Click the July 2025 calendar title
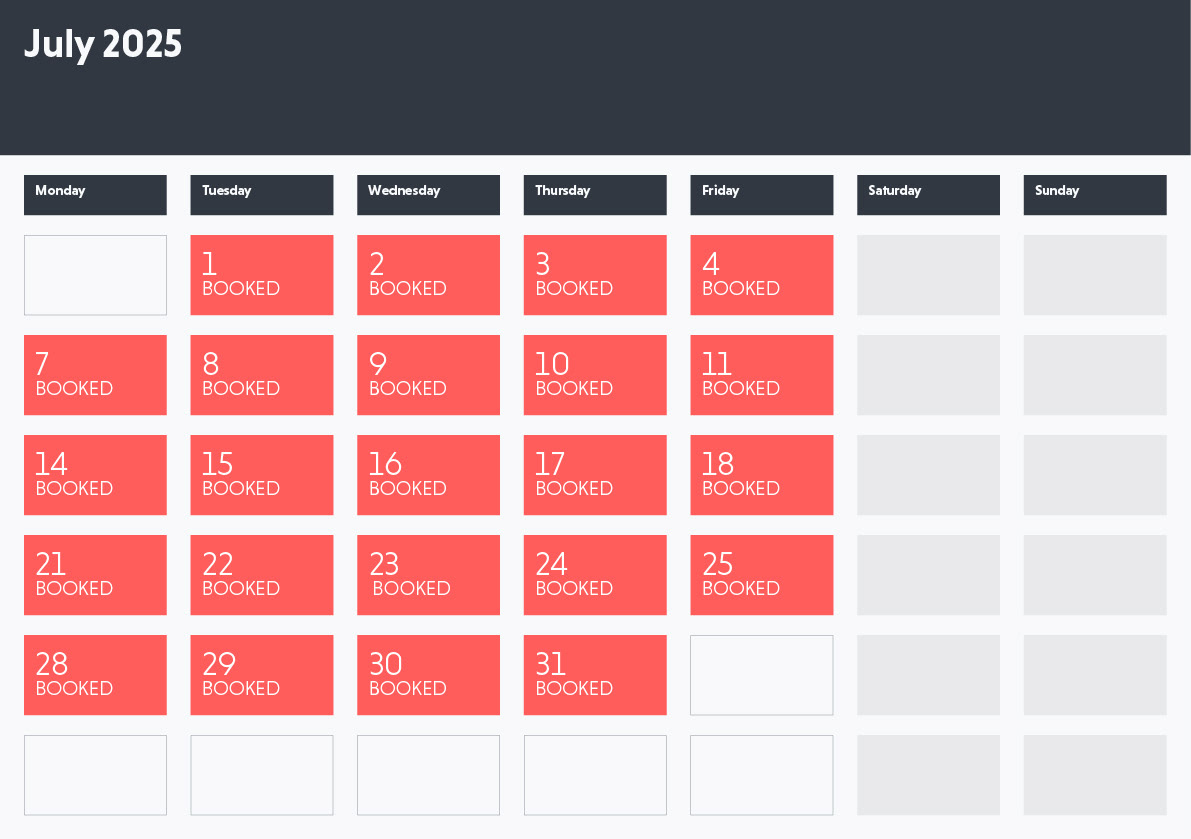 [103, 45]
